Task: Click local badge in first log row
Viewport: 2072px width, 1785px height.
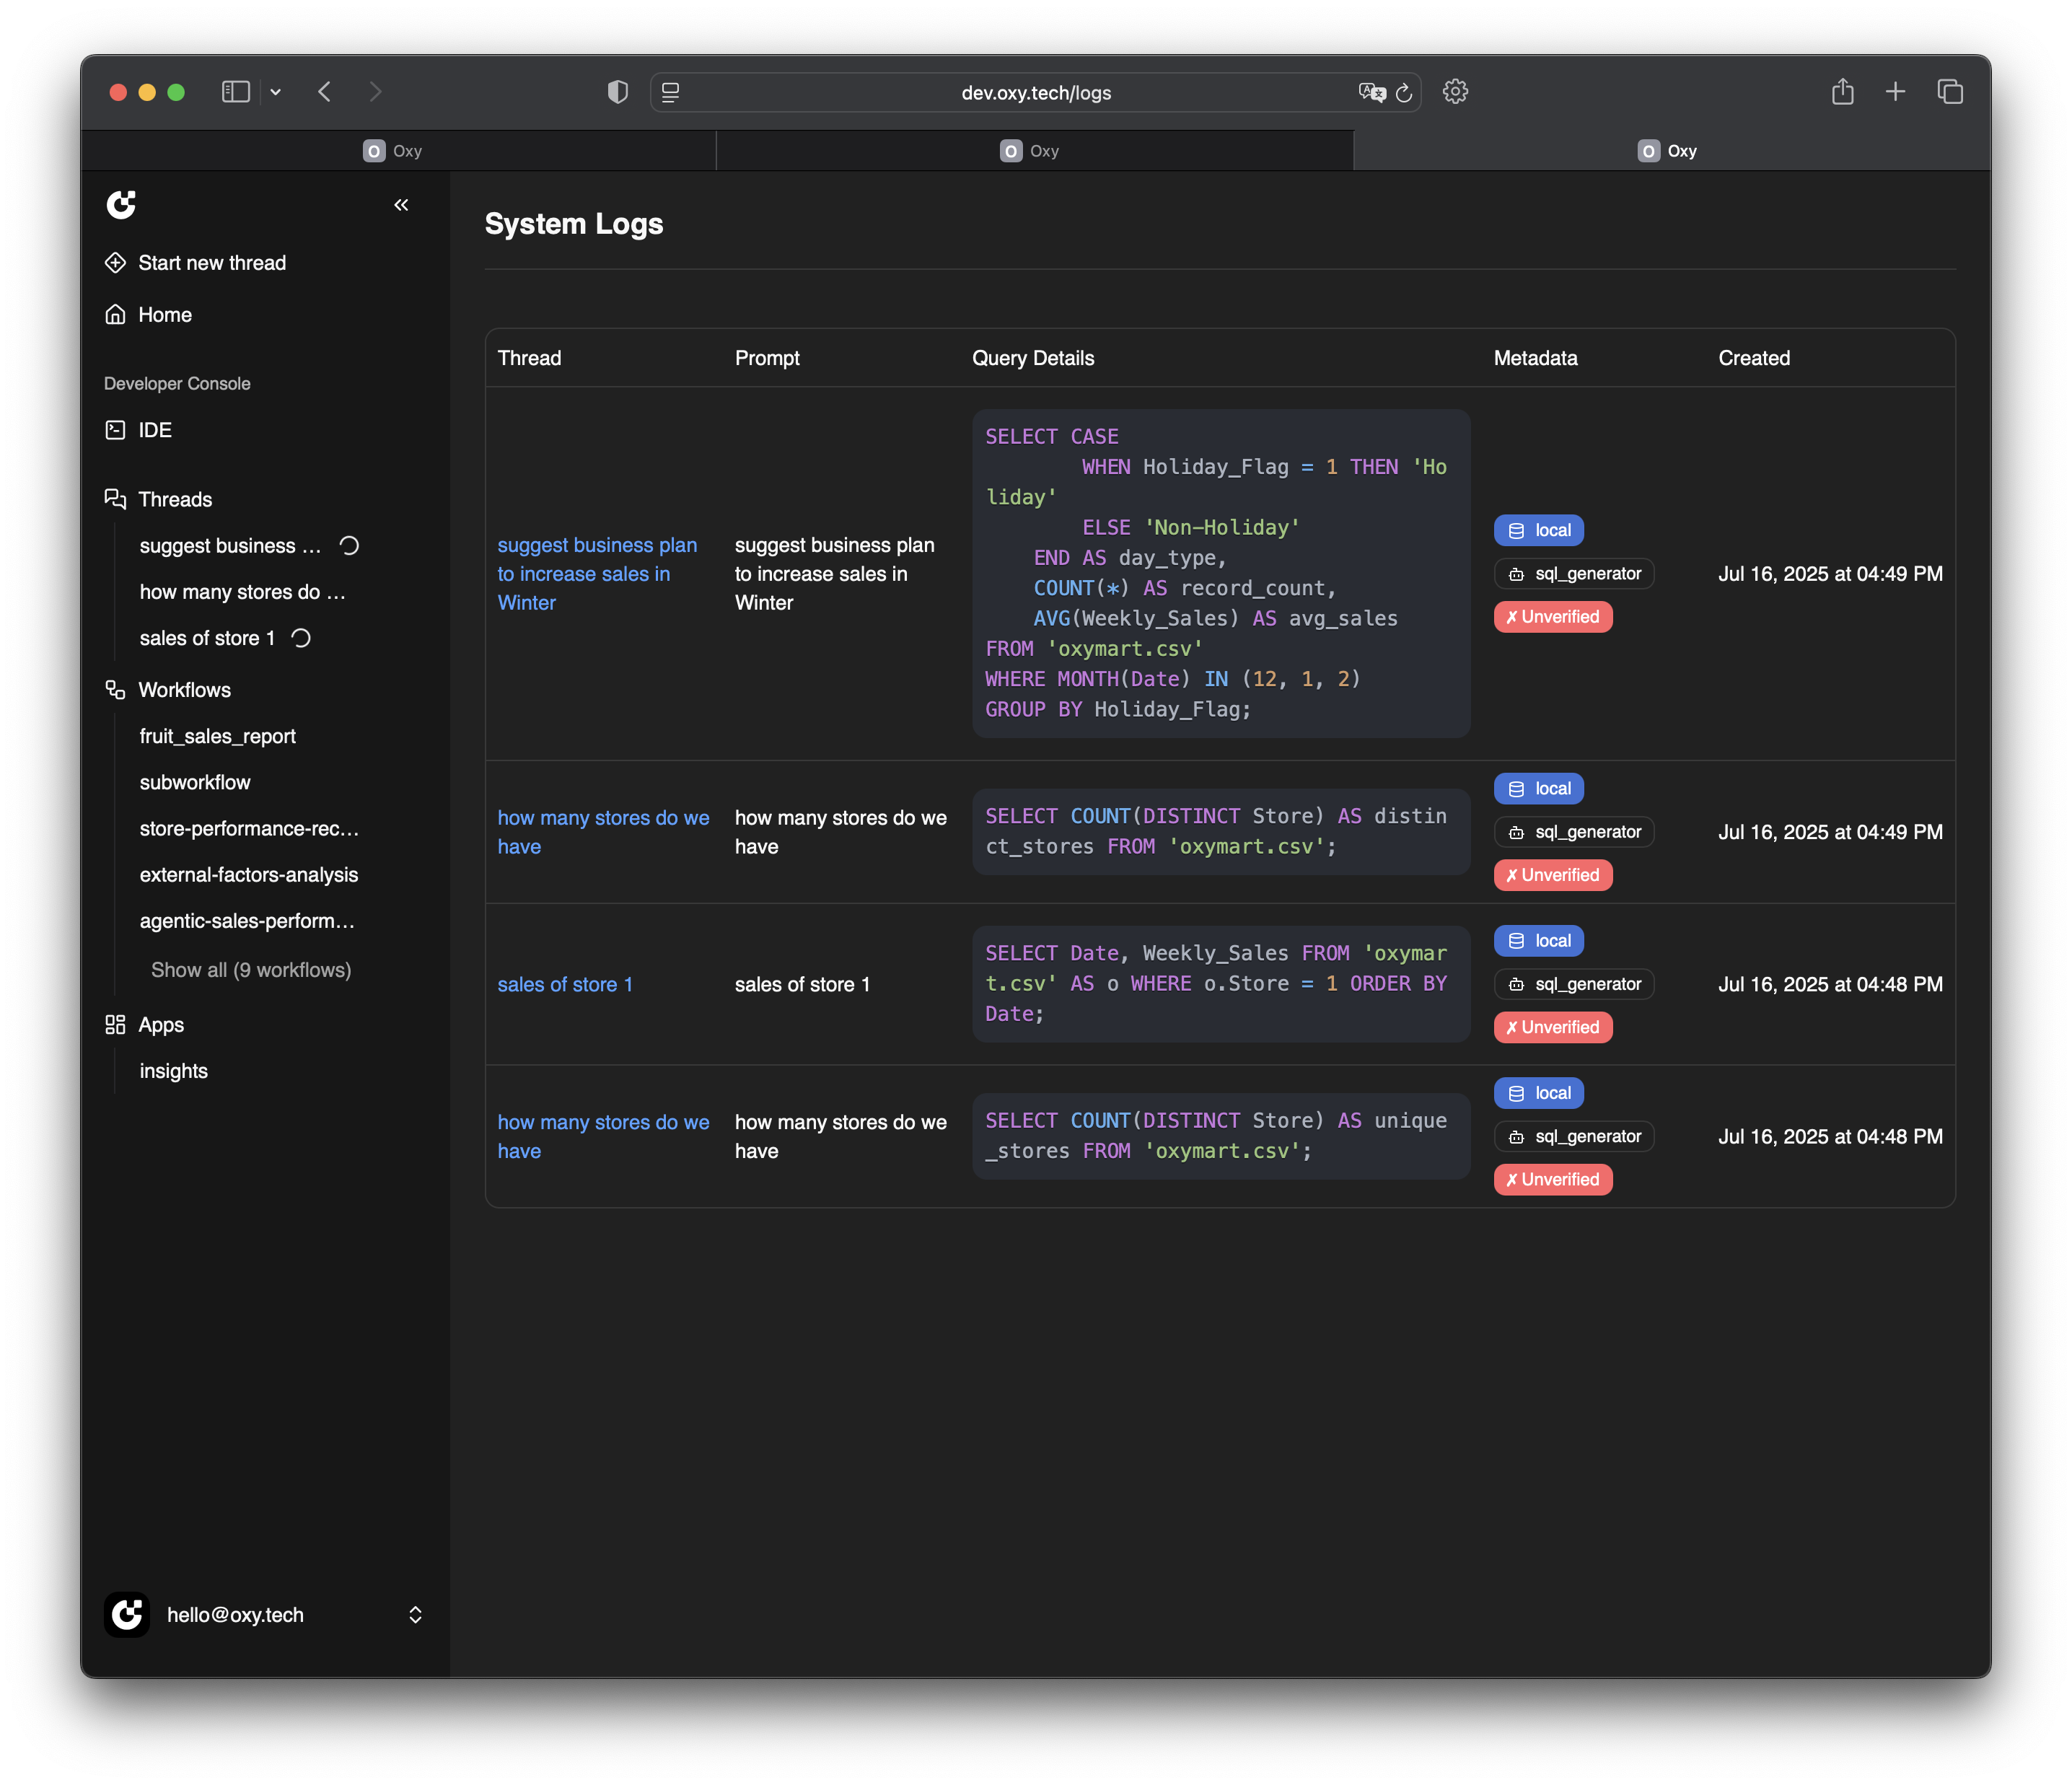Action: (x=1539, y=530)
